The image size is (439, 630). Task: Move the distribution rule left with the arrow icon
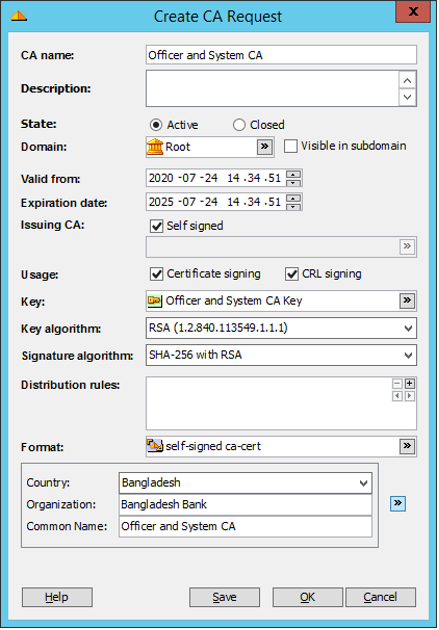coord(397,396)
